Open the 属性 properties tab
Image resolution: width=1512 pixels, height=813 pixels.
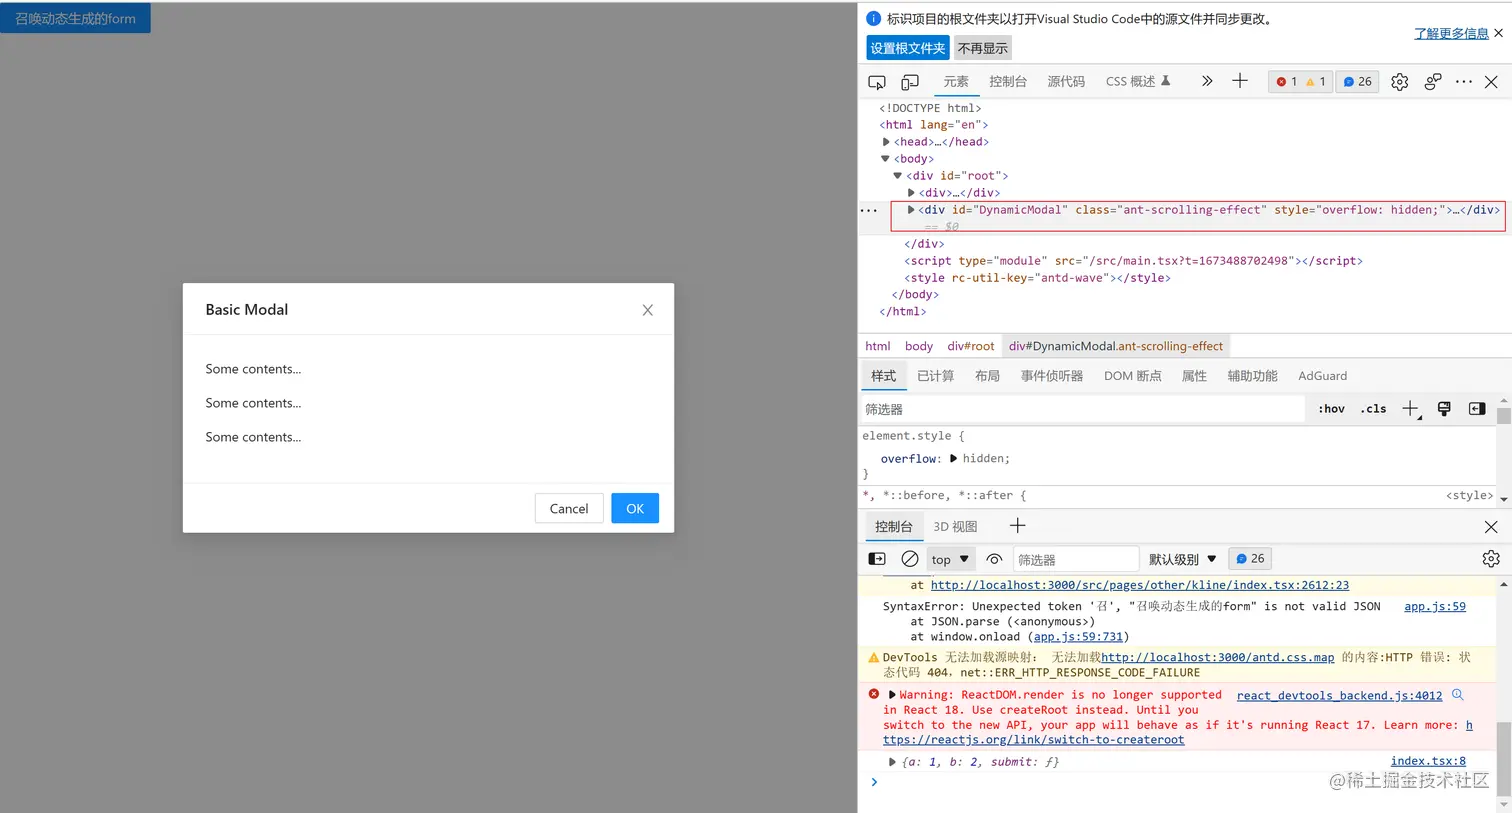(x=1194, y=376)
